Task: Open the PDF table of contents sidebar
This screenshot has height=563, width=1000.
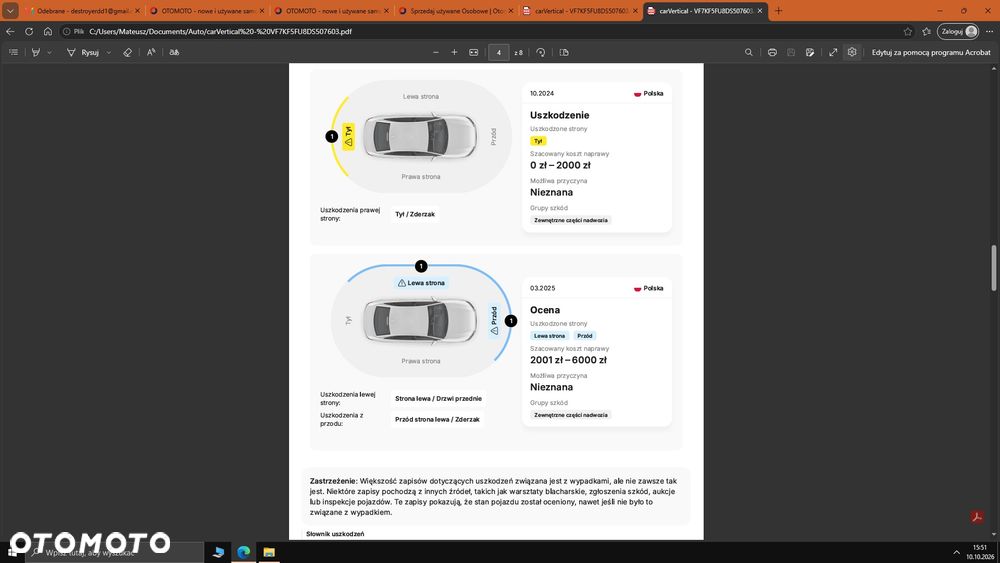Action: (13, 52)
